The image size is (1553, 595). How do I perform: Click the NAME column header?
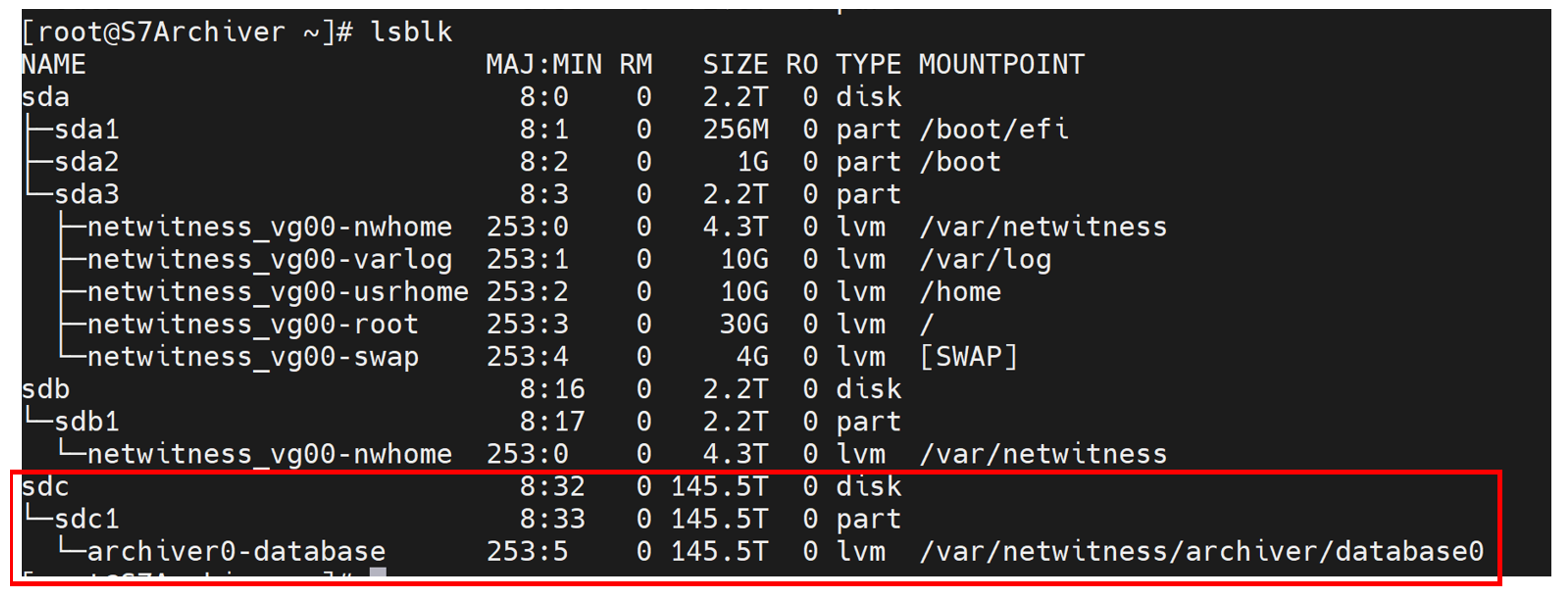tap(54, 65)
